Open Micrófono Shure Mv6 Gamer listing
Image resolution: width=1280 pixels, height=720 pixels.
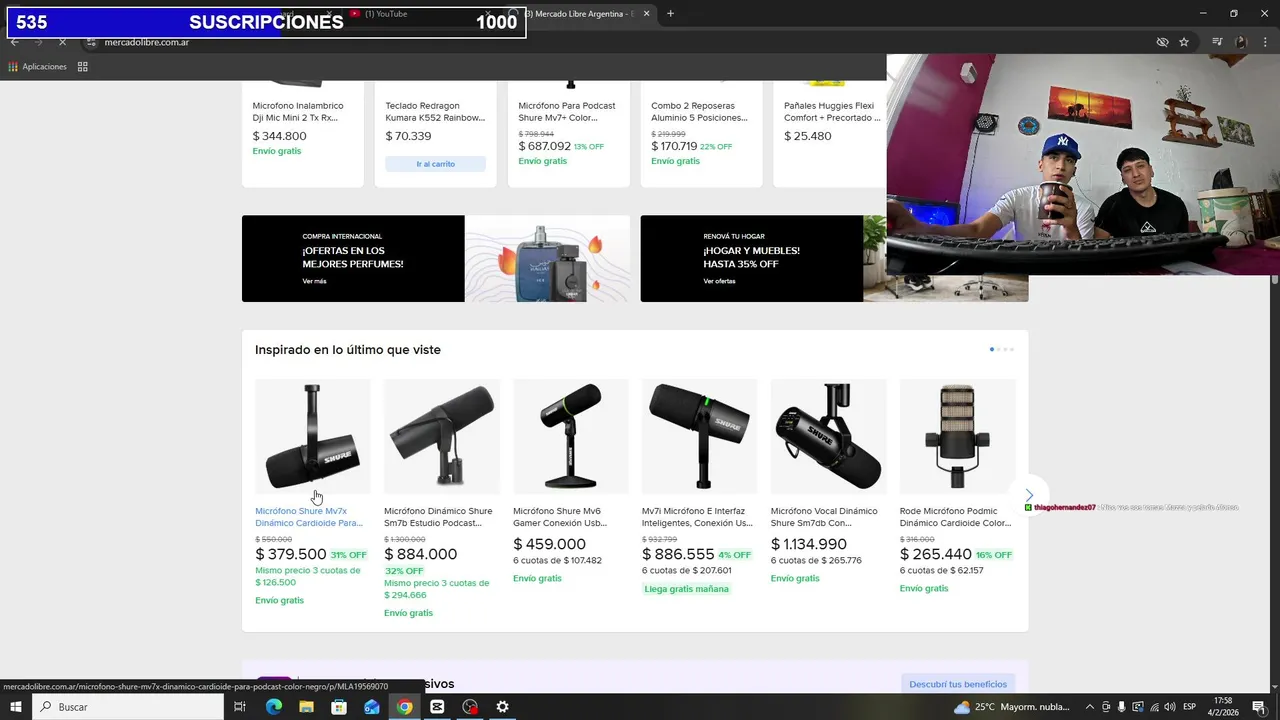tap(560, 517)
